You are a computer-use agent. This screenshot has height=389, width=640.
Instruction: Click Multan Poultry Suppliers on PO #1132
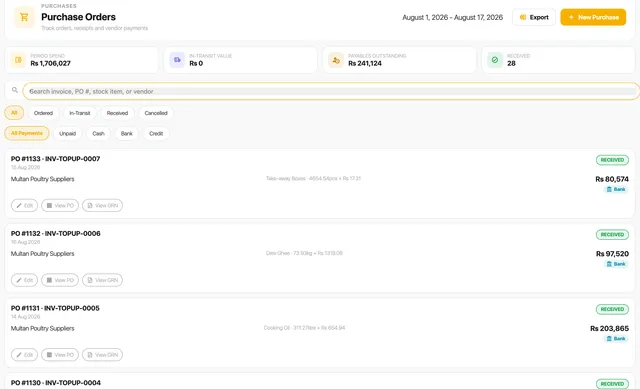coord(42,253)
